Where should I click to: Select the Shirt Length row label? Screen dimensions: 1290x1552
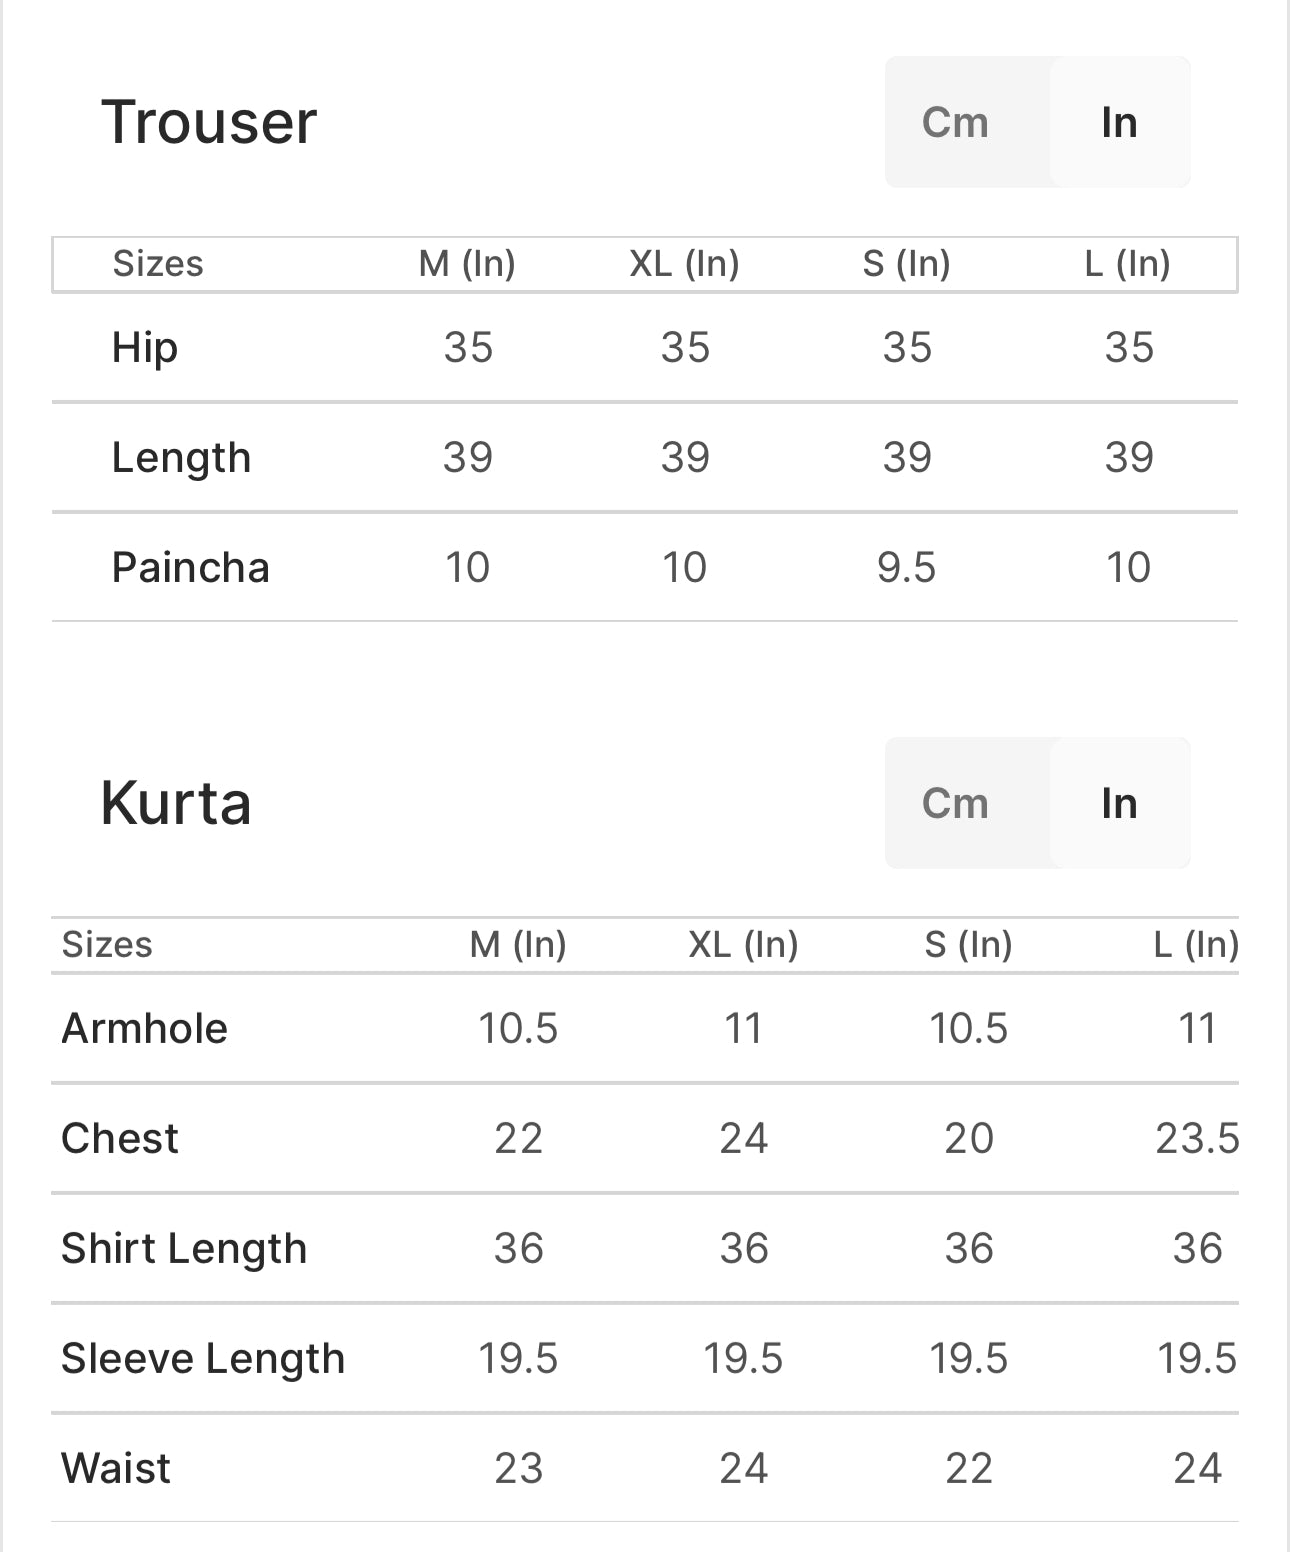[184, 1249]
